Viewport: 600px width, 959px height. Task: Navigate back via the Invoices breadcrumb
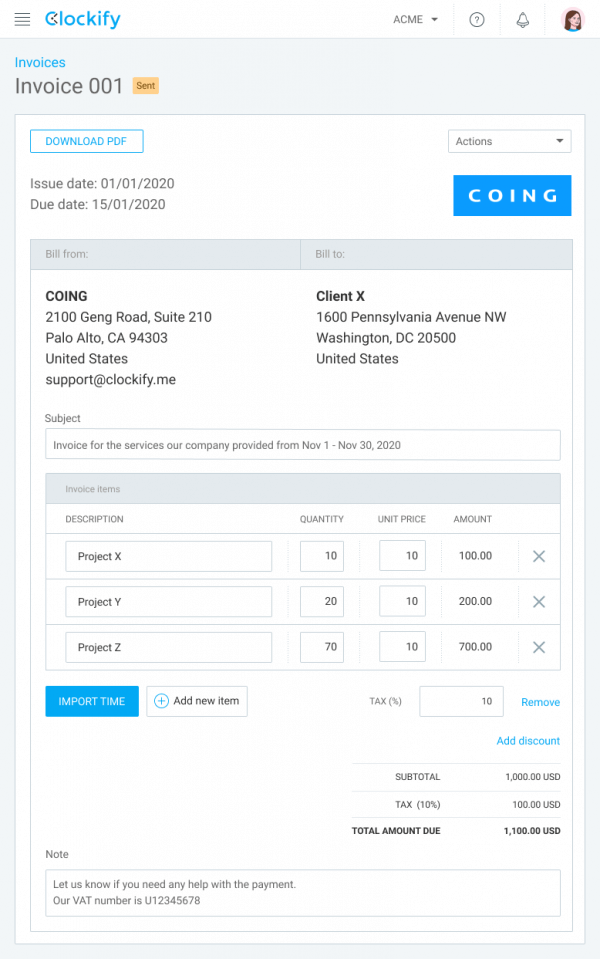coord(40,62)
